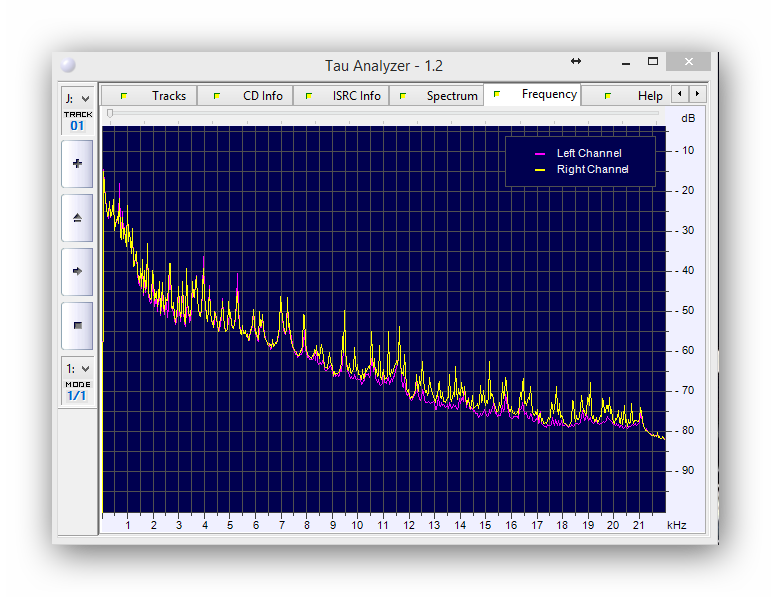Click the stop square button
This screenshot has height=597, width=771.
coord(77,326)
